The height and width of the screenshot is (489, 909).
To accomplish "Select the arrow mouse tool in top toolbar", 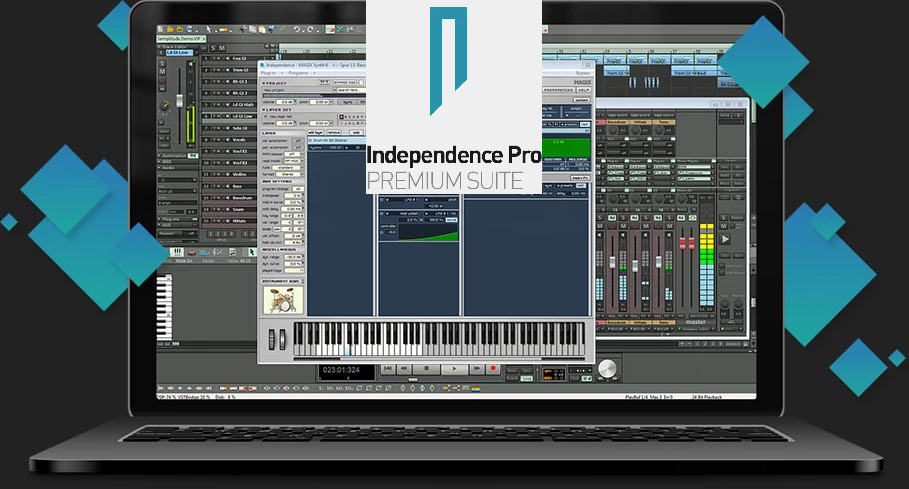I will click(x=209, y=30).
